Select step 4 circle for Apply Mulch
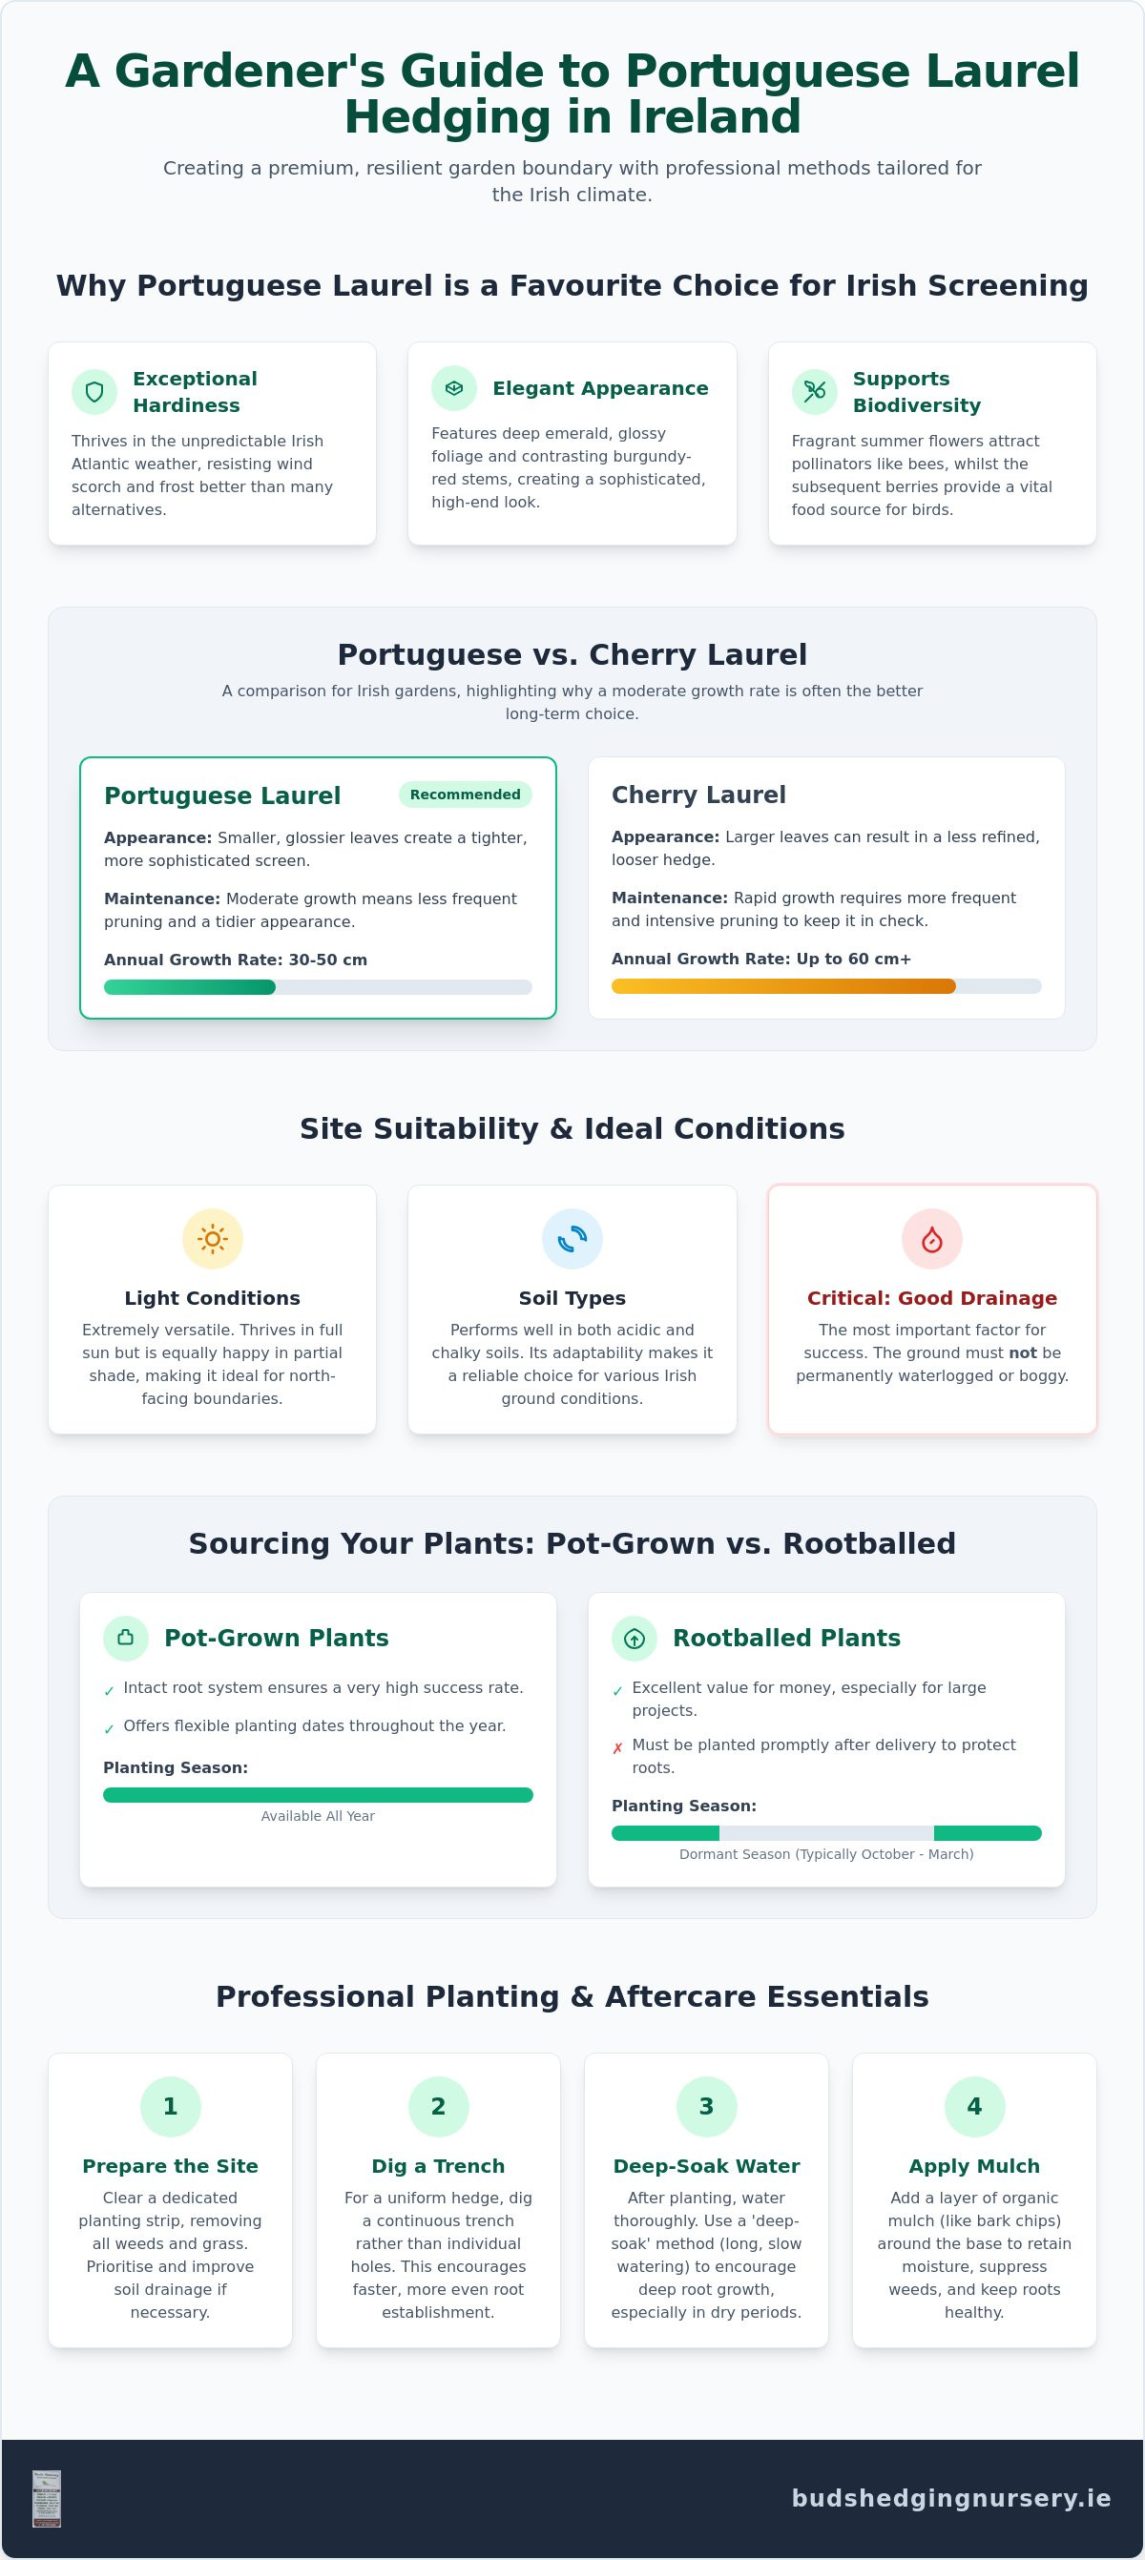 974,2106
